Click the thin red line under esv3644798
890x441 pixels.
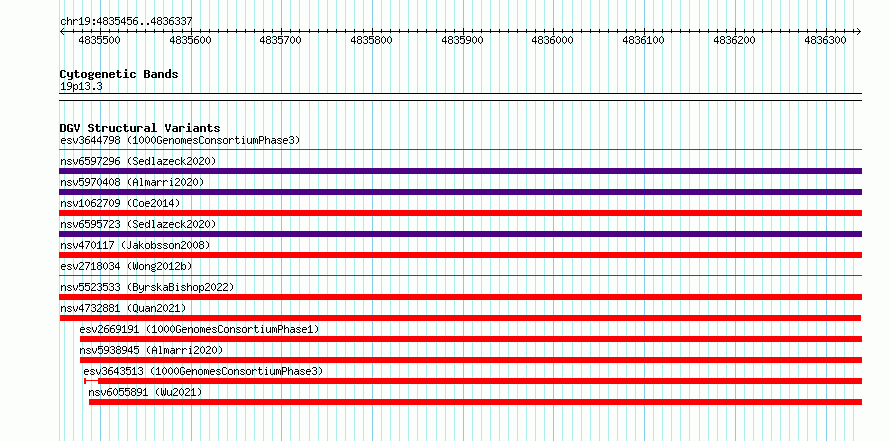click(x=460, y=150)
